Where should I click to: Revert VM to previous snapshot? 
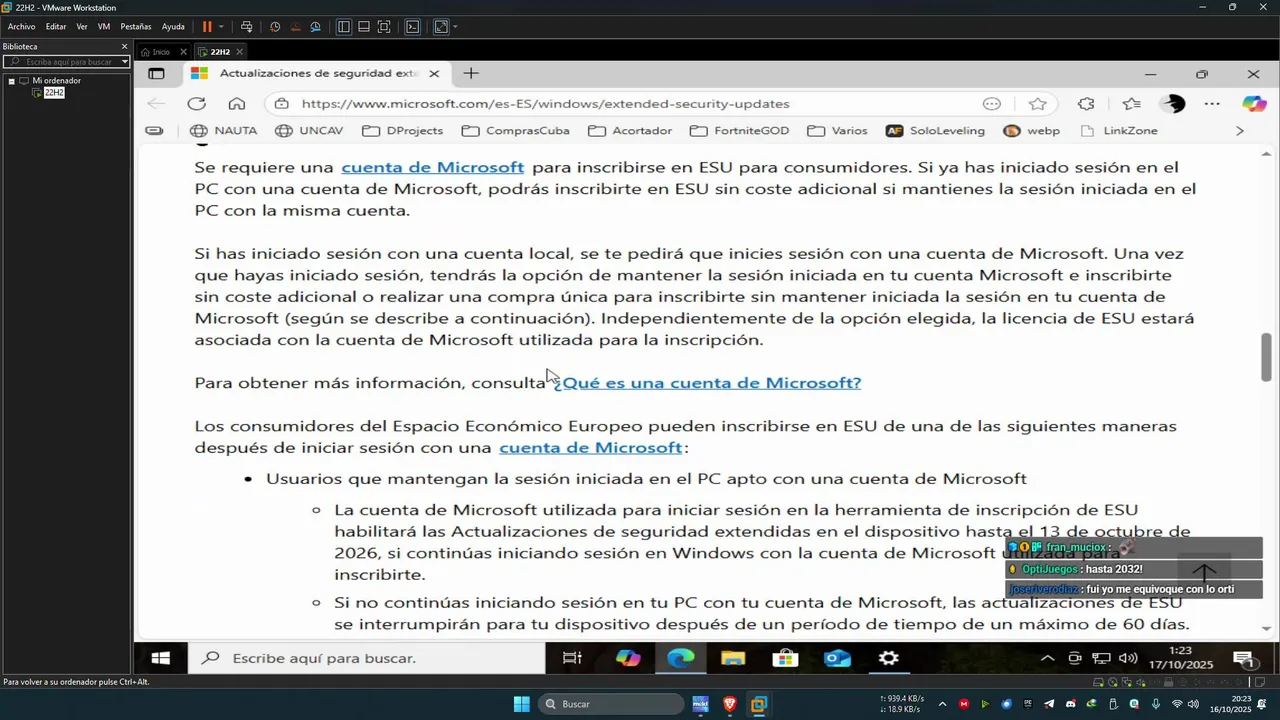(x=295, y=27)
